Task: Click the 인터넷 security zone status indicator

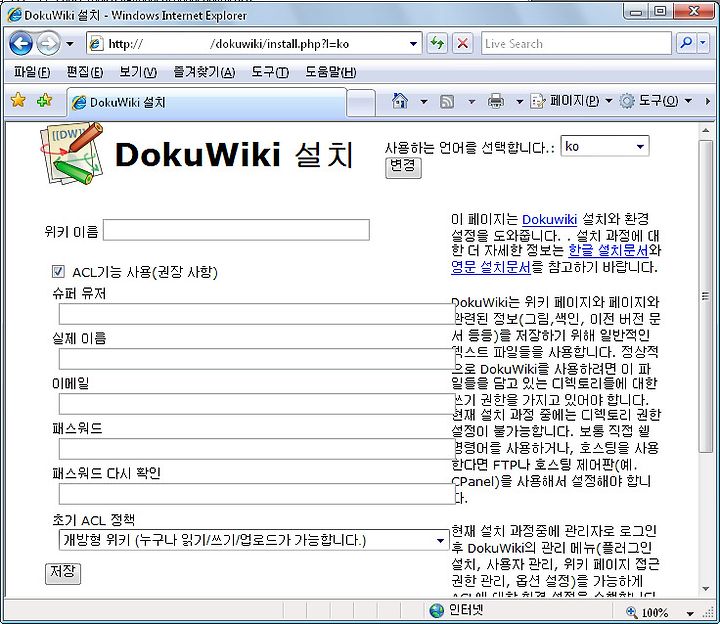Action: point(457,610)
